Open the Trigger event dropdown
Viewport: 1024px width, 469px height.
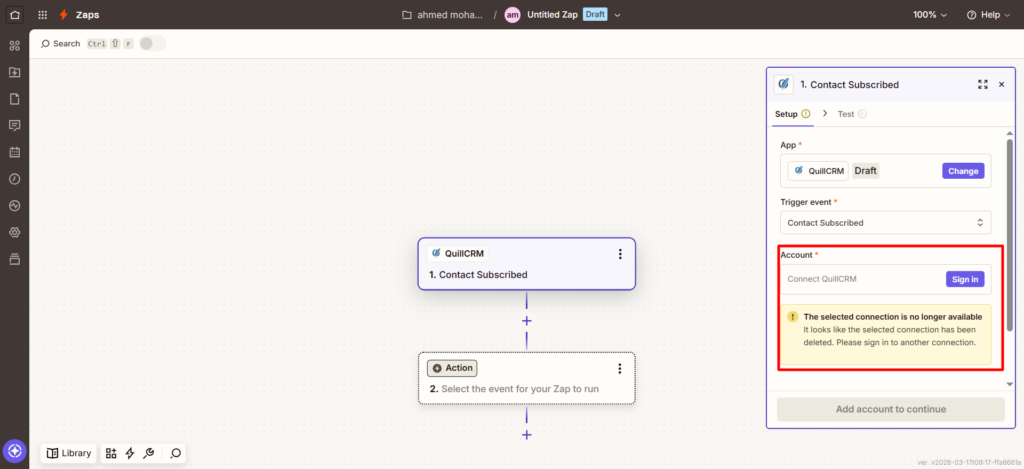click(885, 223)
